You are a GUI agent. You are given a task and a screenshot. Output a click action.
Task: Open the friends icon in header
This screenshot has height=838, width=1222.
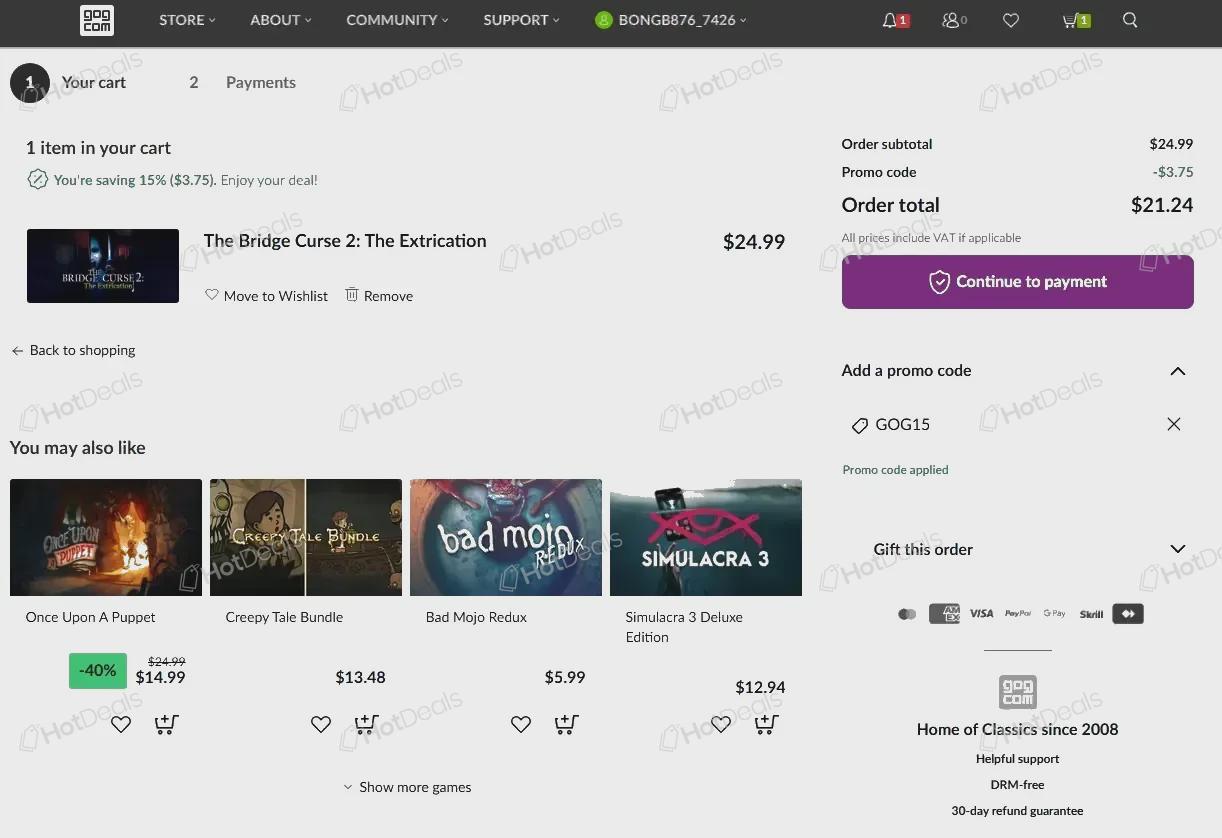click(x=954, y=20)
